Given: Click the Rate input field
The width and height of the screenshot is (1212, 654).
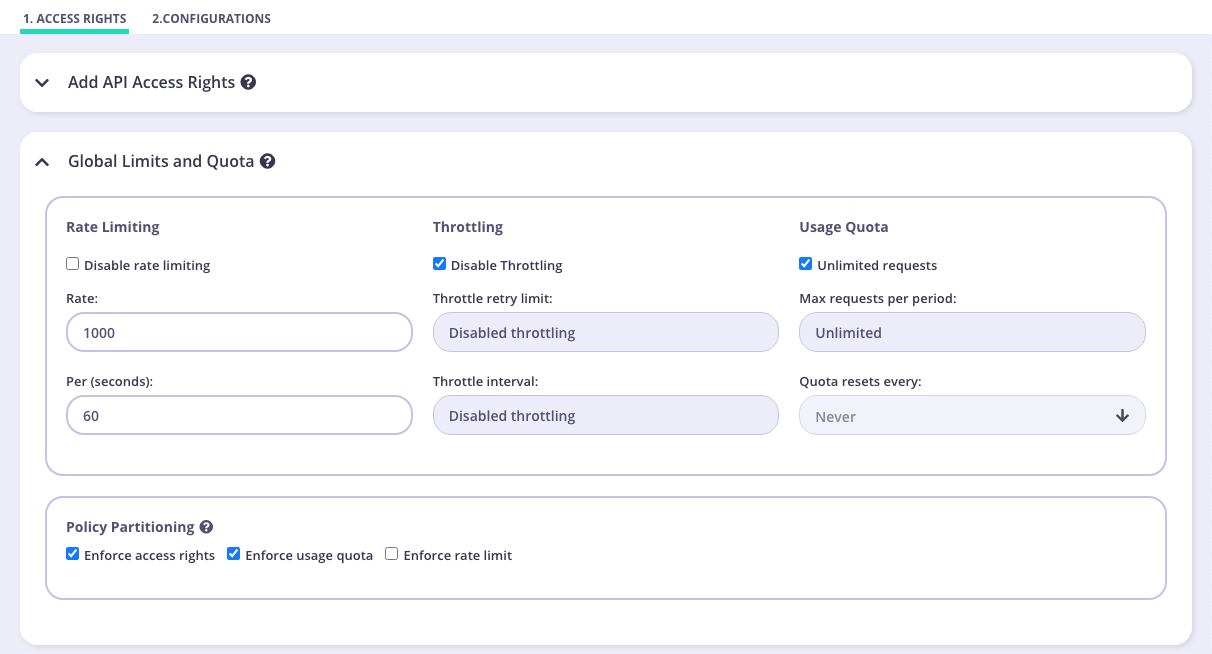Looking at the screenshot, I should point(239,333).
